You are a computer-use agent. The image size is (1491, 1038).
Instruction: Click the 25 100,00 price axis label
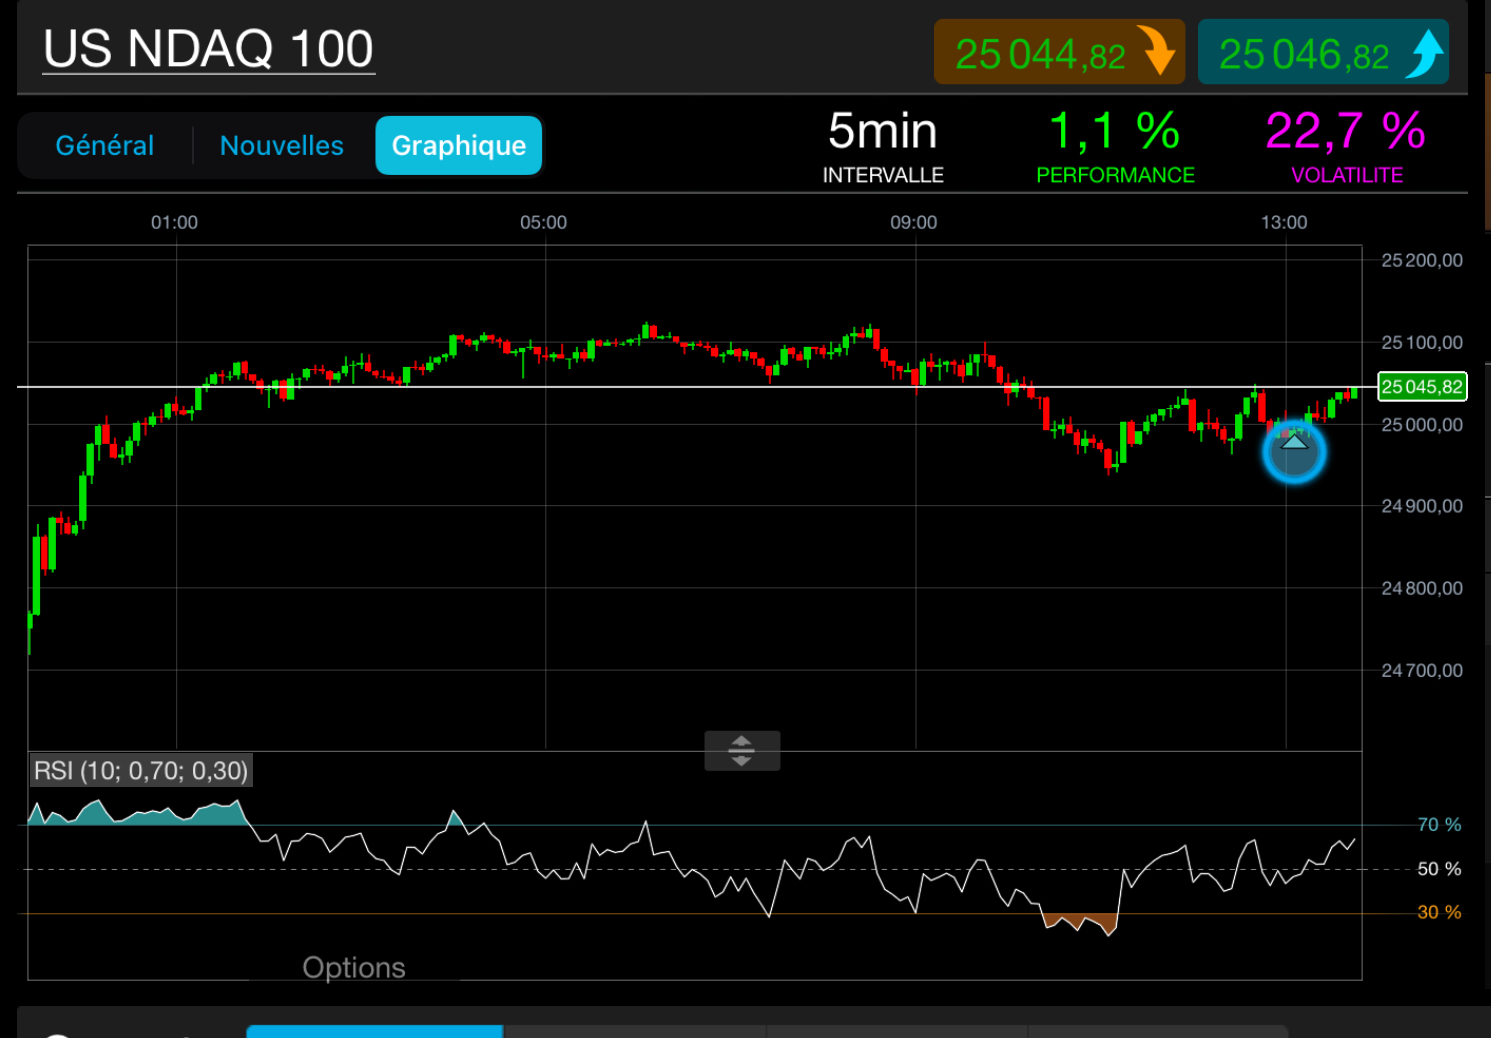point(1422,343)
